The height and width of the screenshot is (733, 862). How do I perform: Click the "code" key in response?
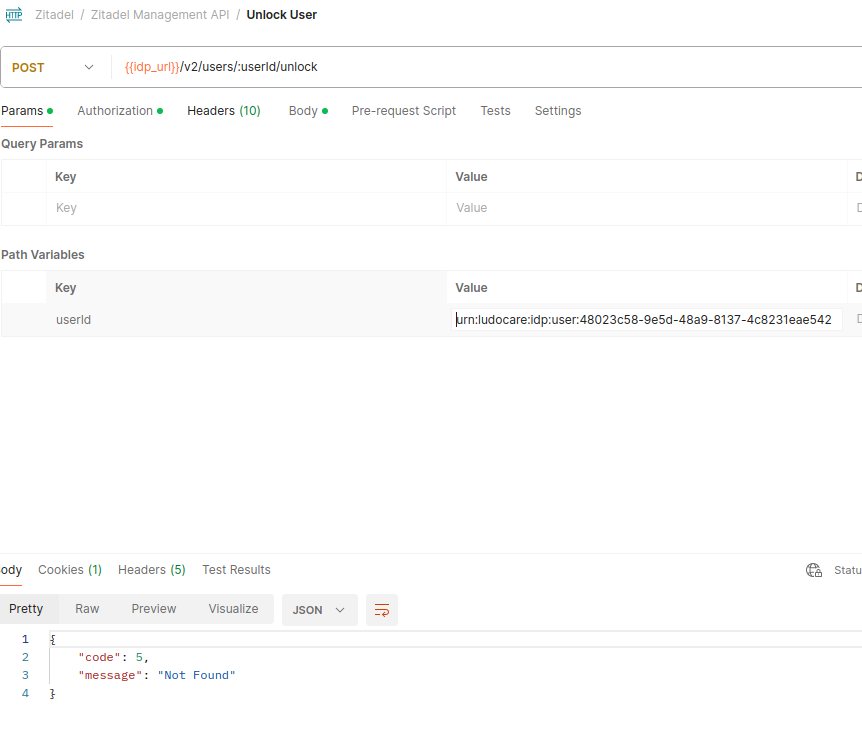tap(99, 658)
